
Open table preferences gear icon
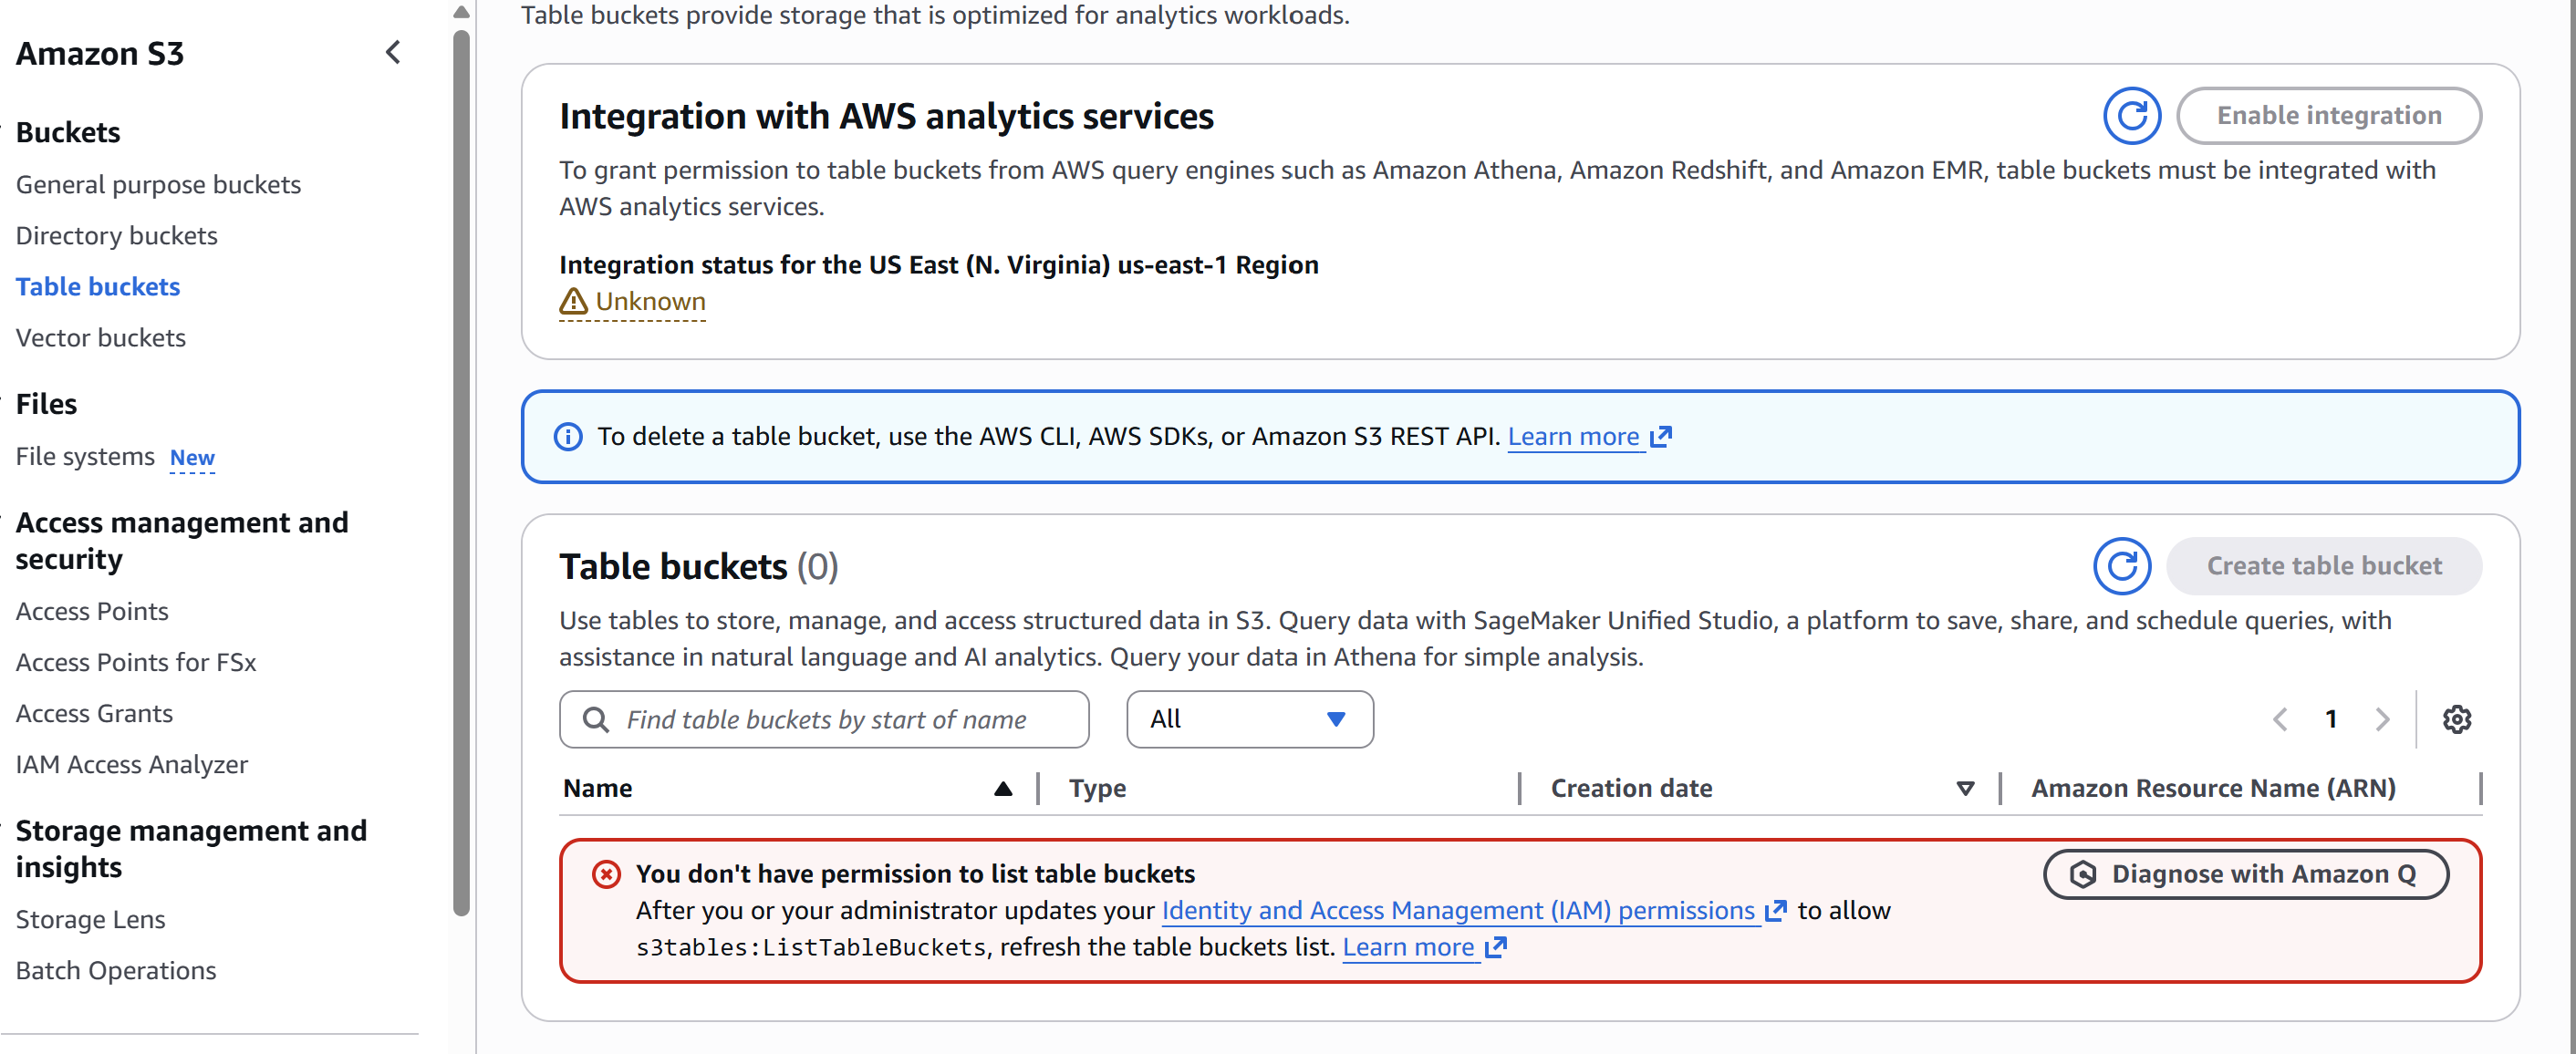point(2456,719)
